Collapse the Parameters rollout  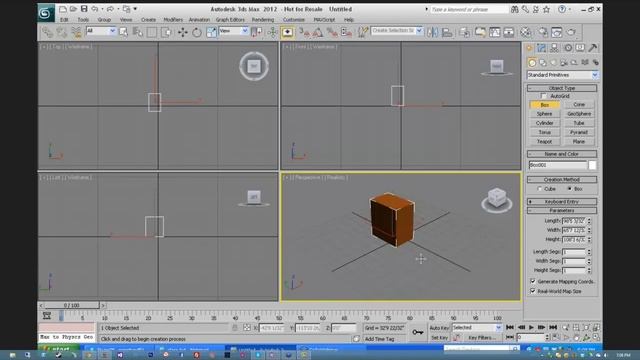562,211
